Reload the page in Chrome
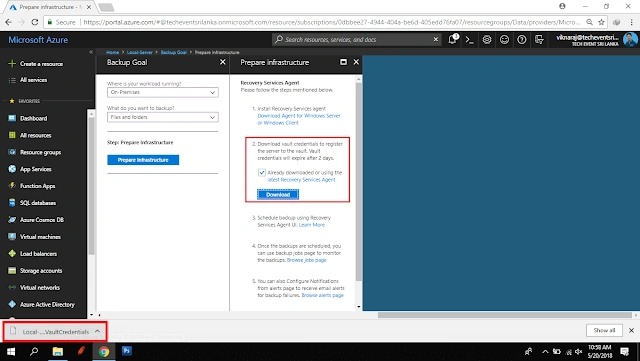This screenshot has width=640, height=361. [x=35, y=22]
